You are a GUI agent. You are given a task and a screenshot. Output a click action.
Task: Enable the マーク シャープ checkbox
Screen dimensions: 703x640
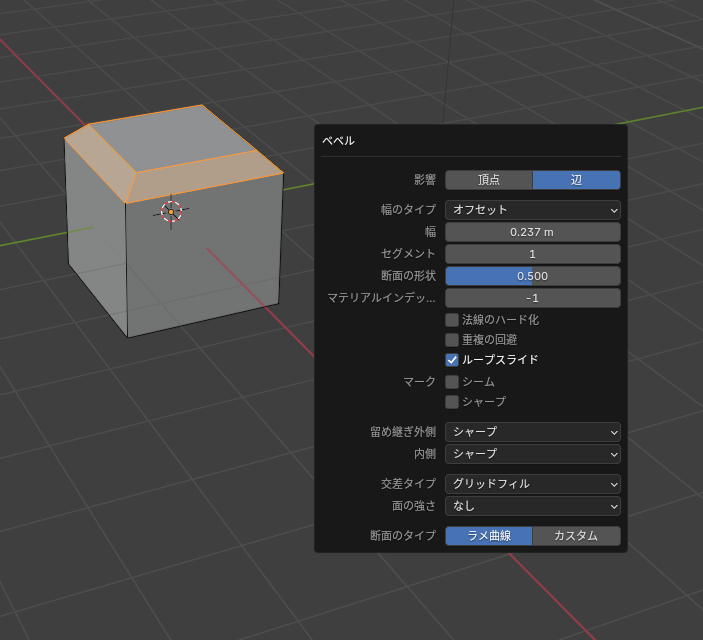pyautogui.click(x=452, y=401)
